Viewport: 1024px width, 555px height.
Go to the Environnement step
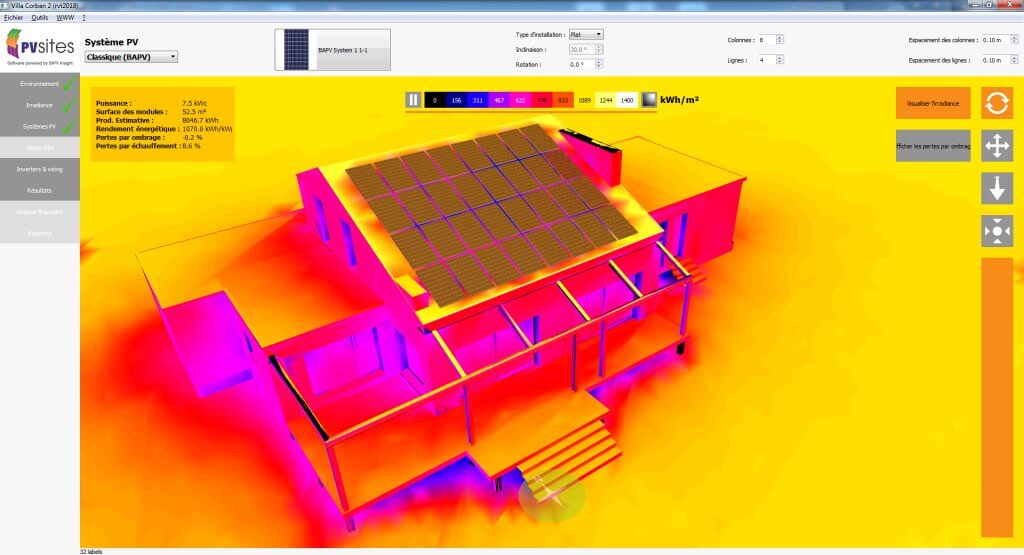40,84
